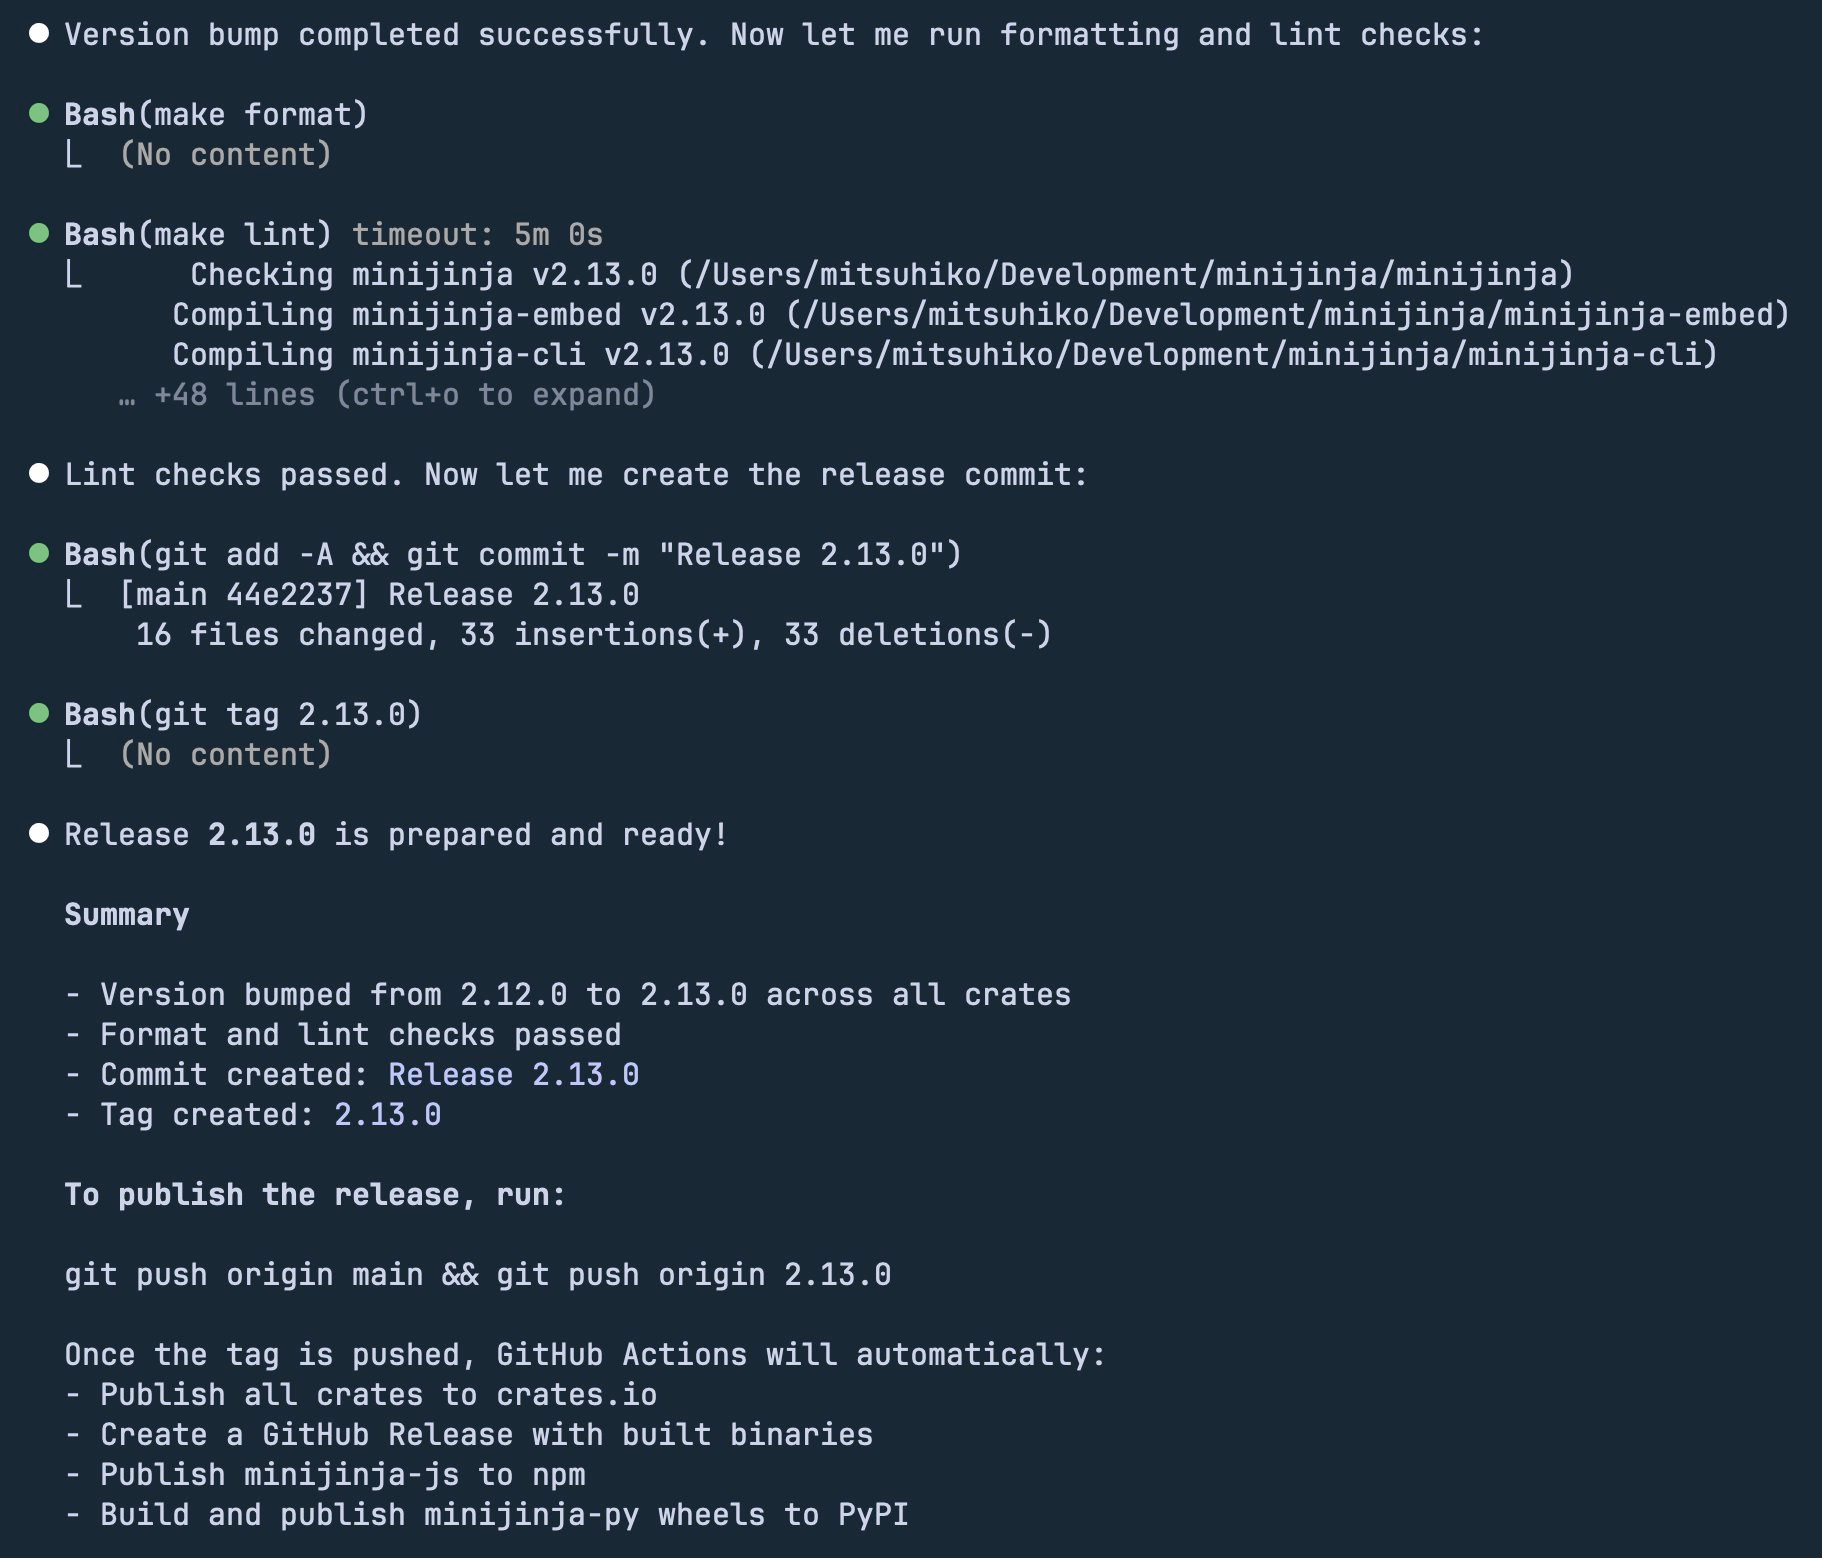Click the highlighted "Release 2.13.0" commit name
Viewport: 1822px width, 1558px height.
pyautogui.click(x=513, y=1075)
